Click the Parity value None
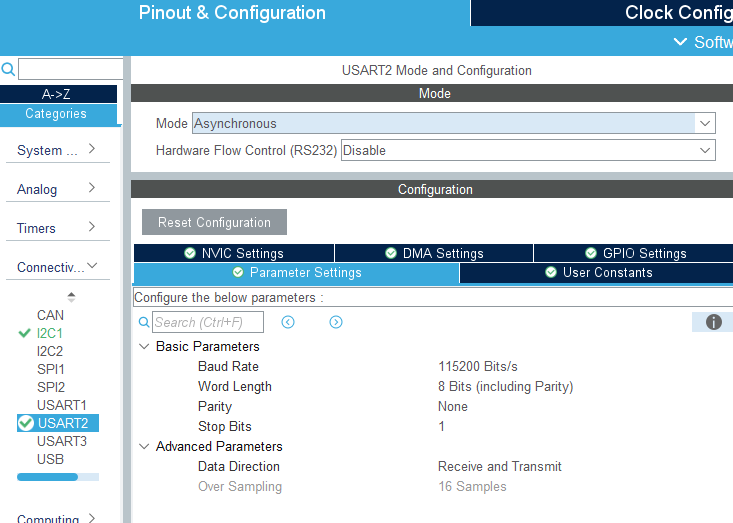Viewport: 733px width, 523px height. tap(453, 407)
